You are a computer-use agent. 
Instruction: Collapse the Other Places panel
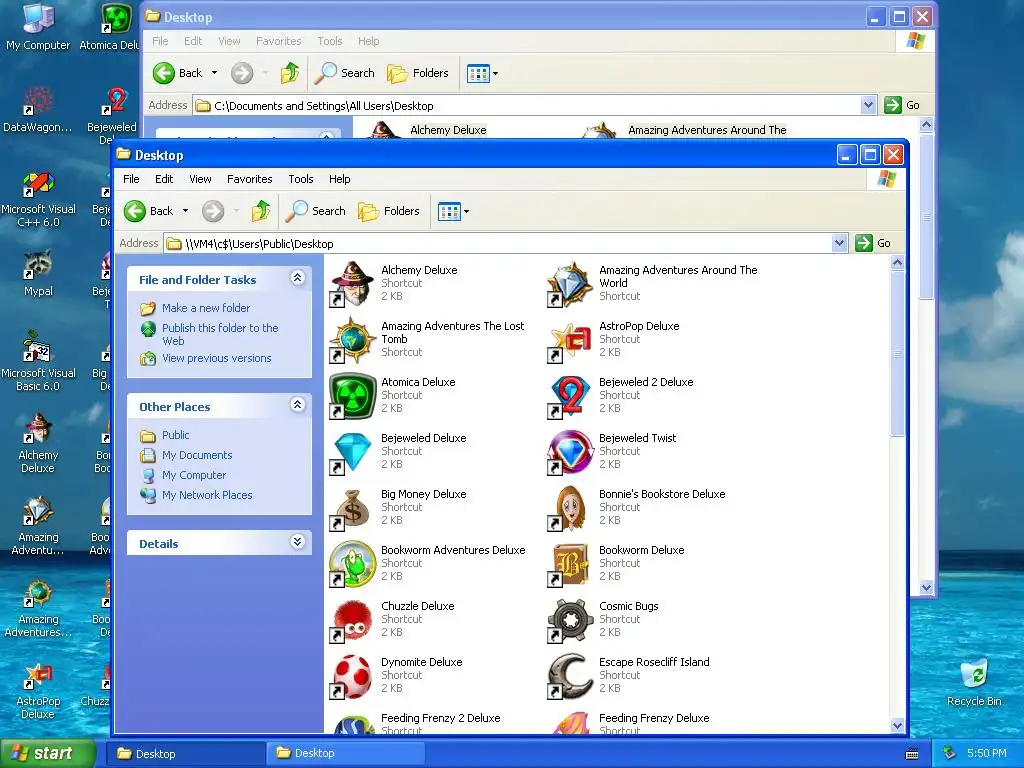(297, 405)
